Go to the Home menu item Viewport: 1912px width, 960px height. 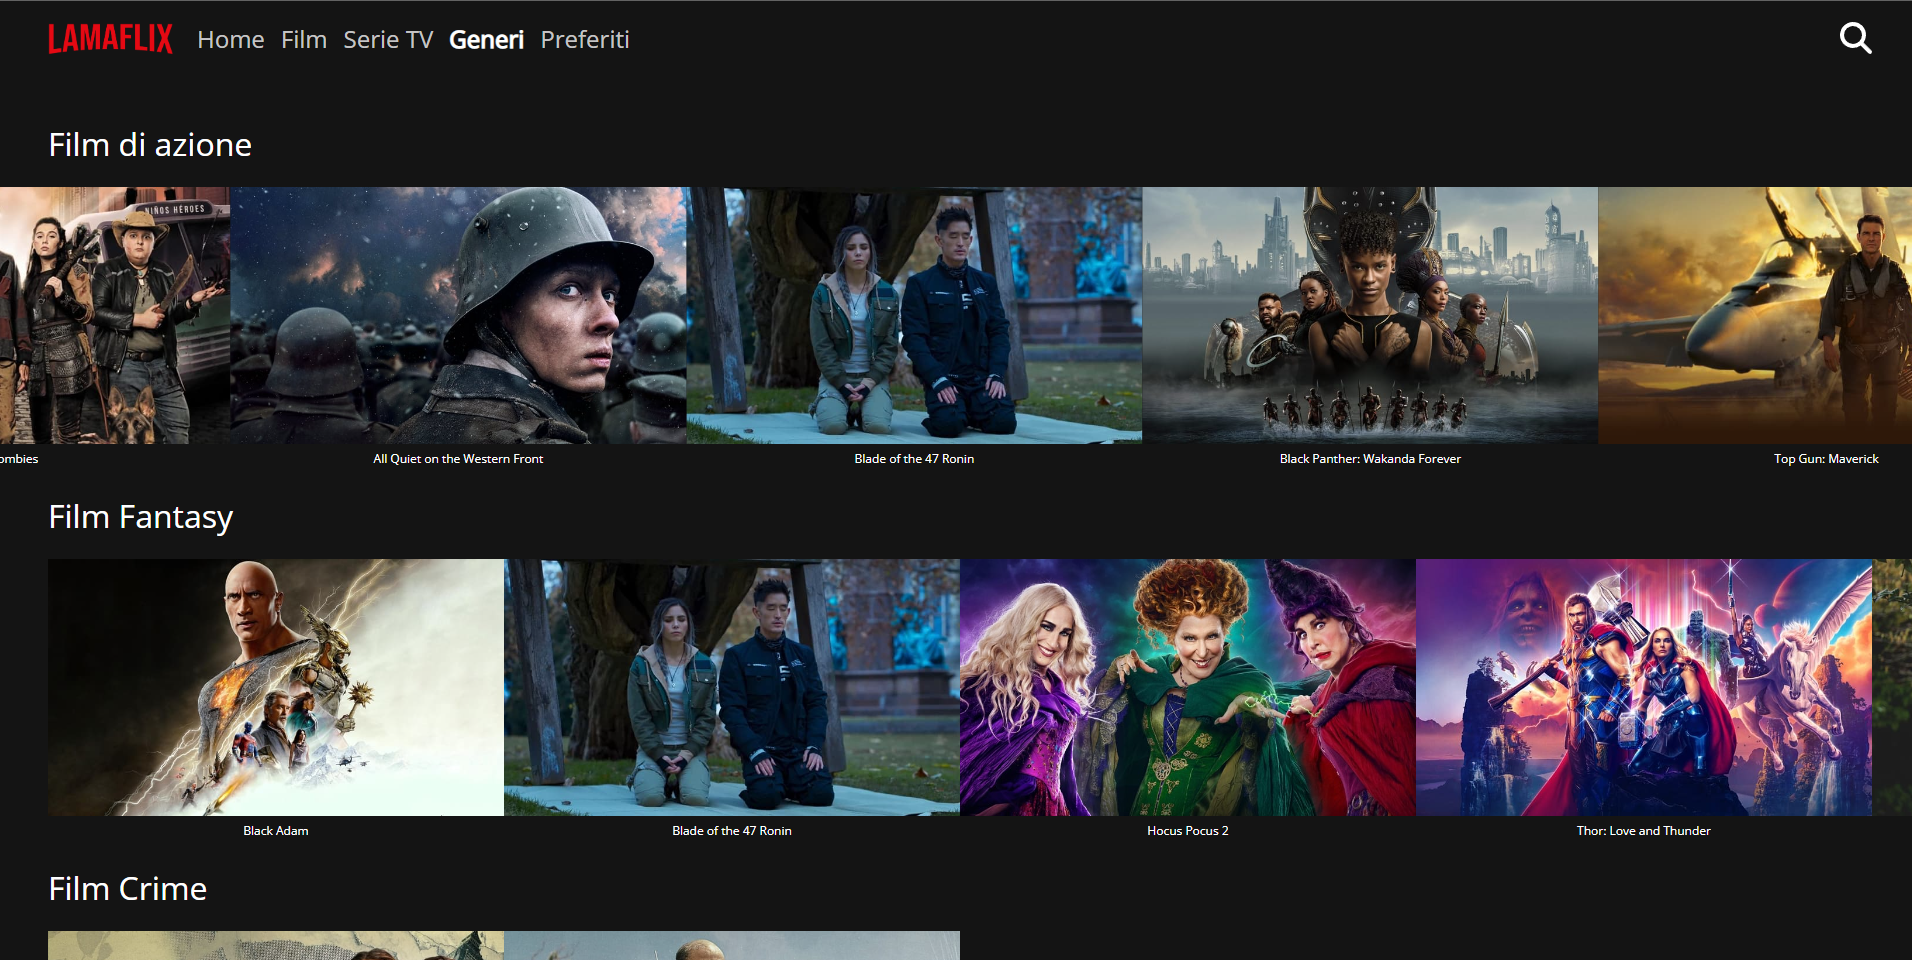231,39
